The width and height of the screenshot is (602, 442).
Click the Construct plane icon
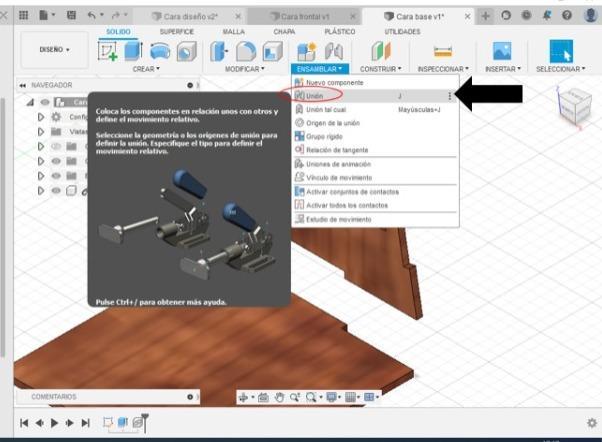[381, 51]
